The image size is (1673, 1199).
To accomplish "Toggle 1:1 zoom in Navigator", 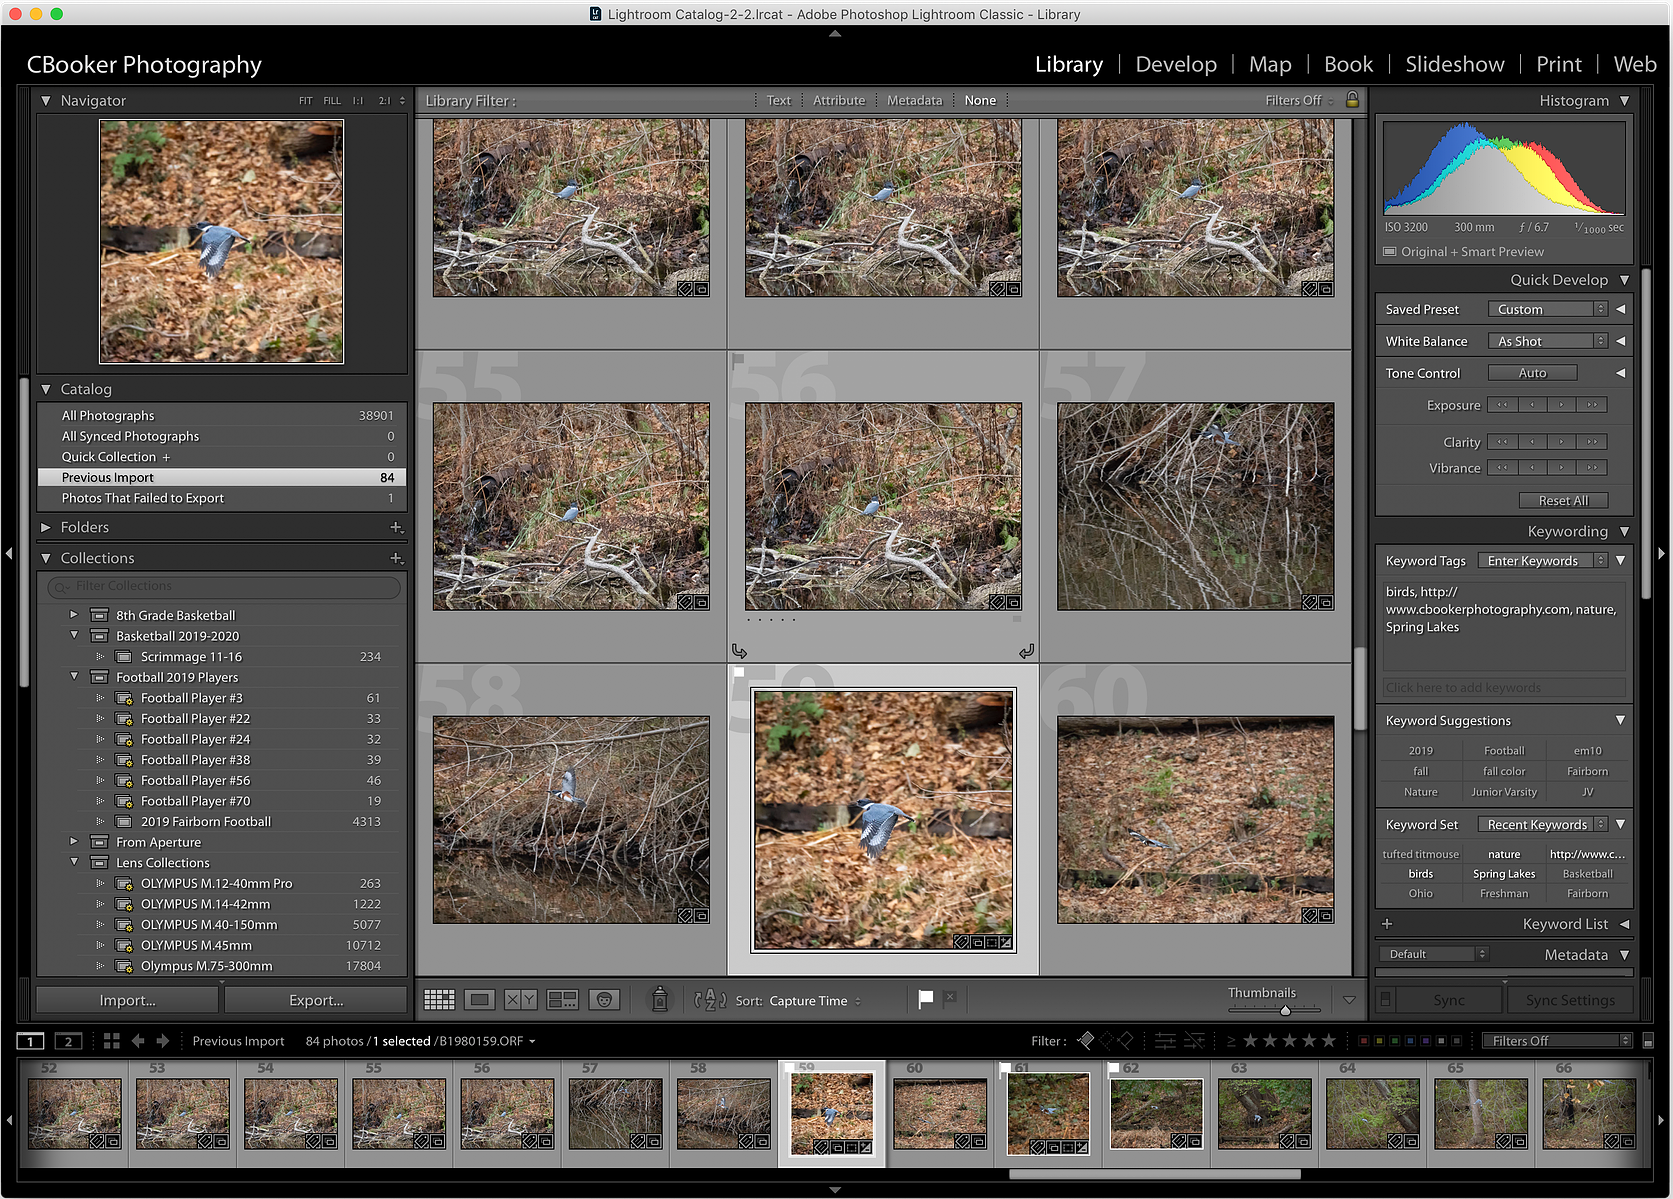I will tap(358, 100).
